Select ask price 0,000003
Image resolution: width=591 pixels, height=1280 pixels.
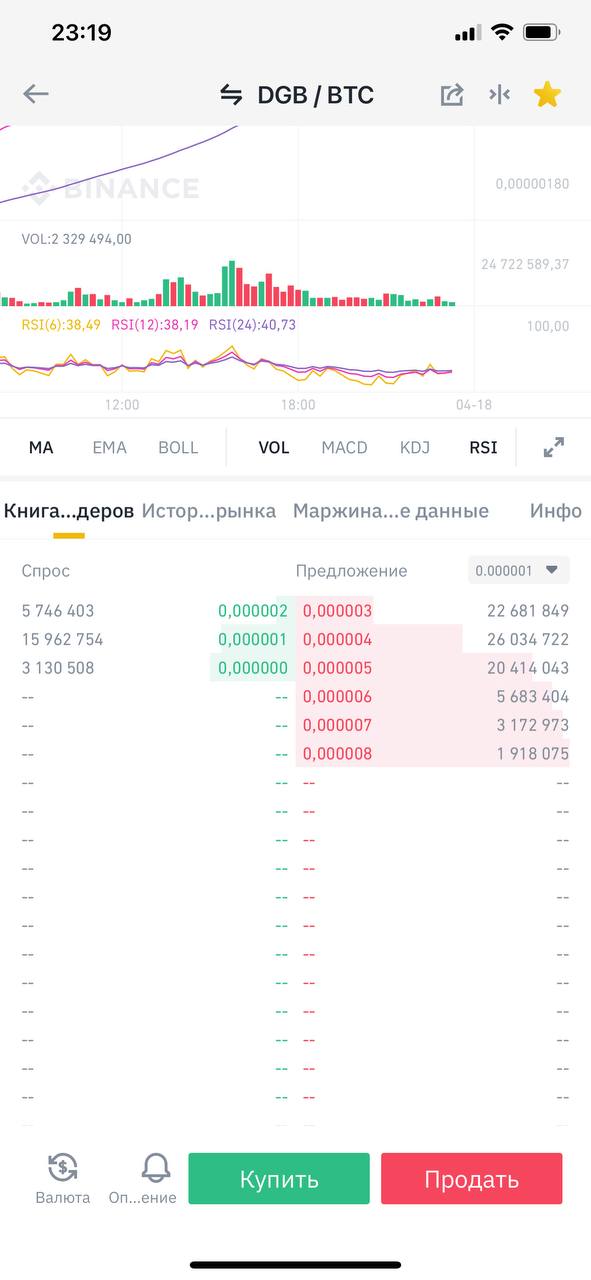[338, 611]
